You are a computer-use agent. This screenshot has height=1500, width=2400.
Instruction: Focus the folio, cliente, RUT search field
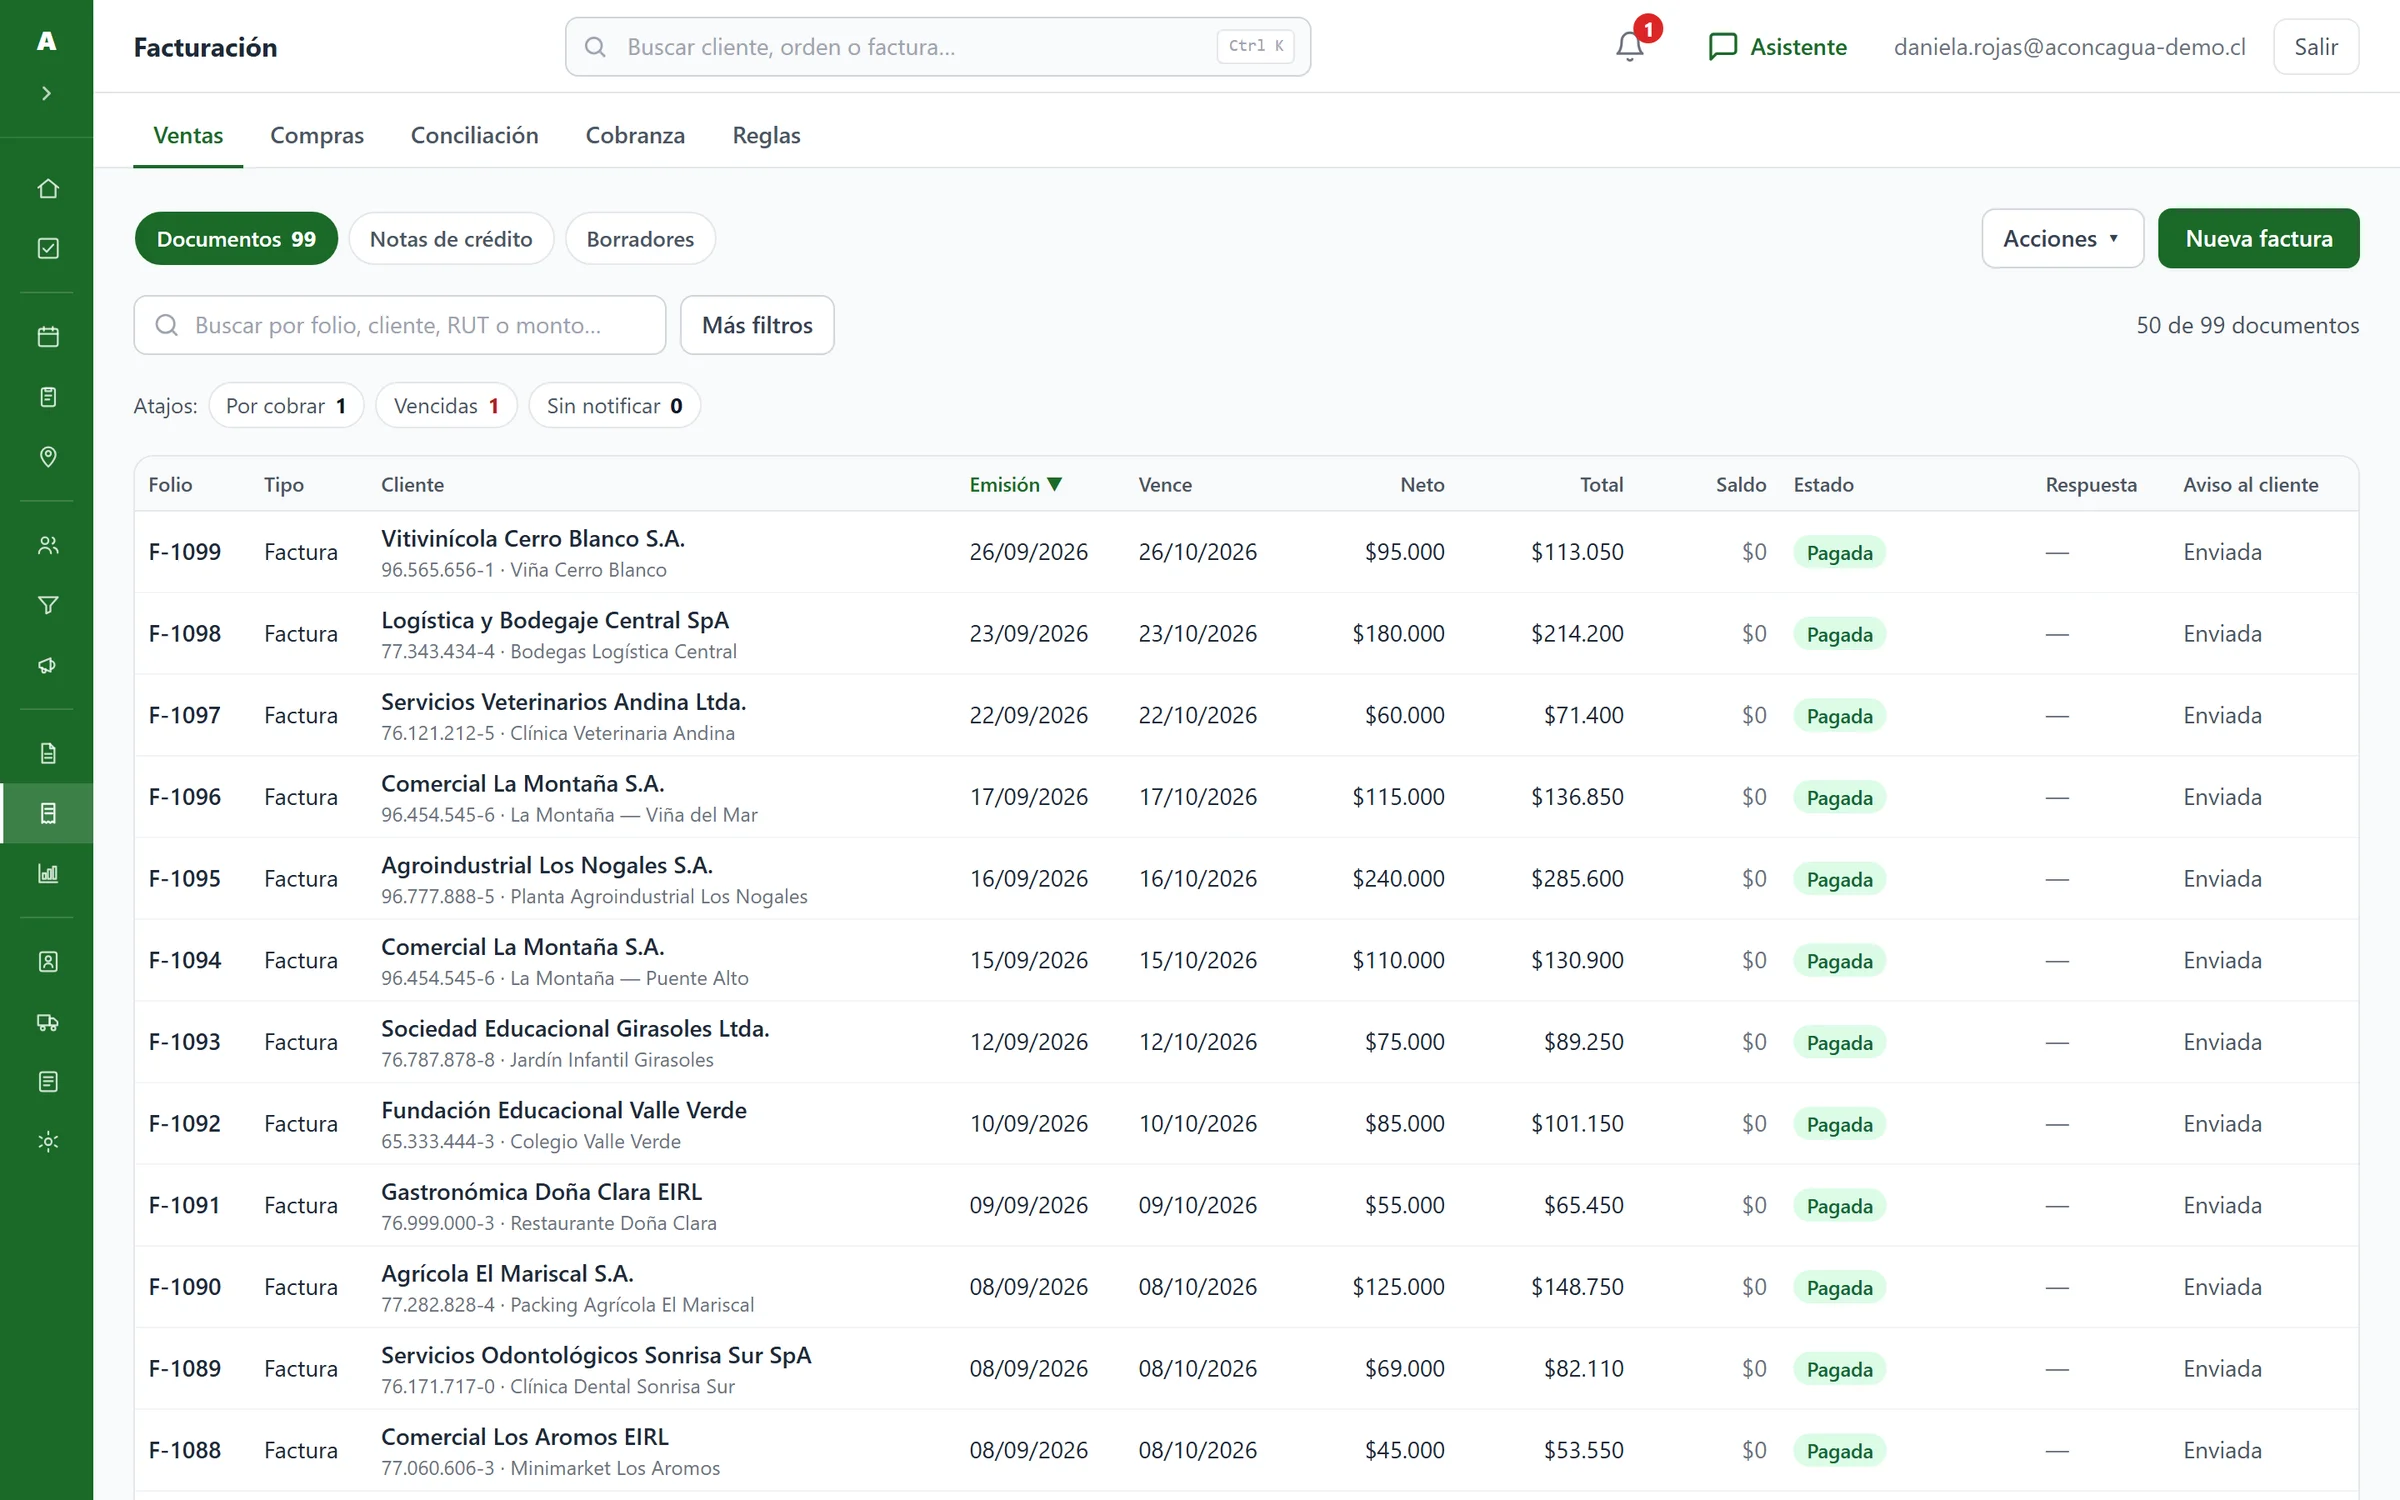point(400,325)
